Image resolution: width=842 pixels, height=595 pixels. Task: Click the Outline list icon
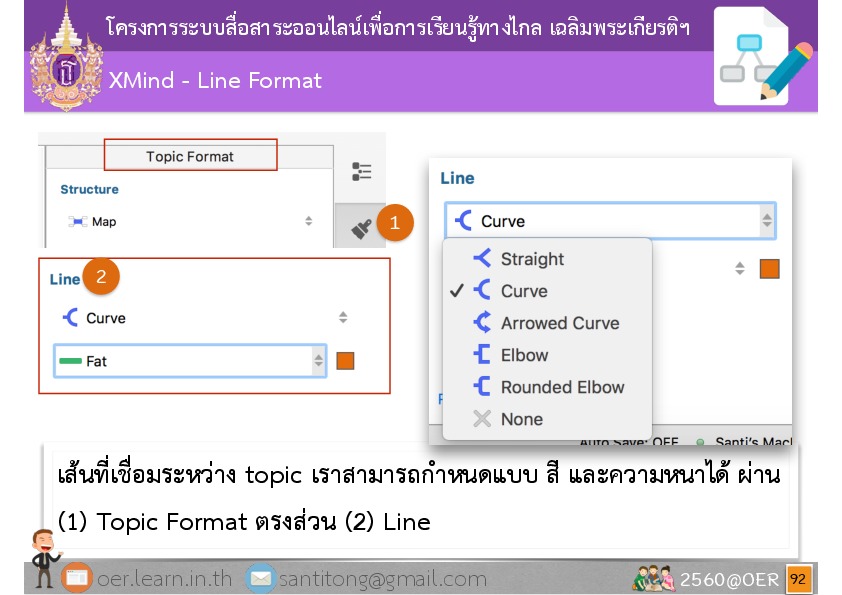[362, 172]
